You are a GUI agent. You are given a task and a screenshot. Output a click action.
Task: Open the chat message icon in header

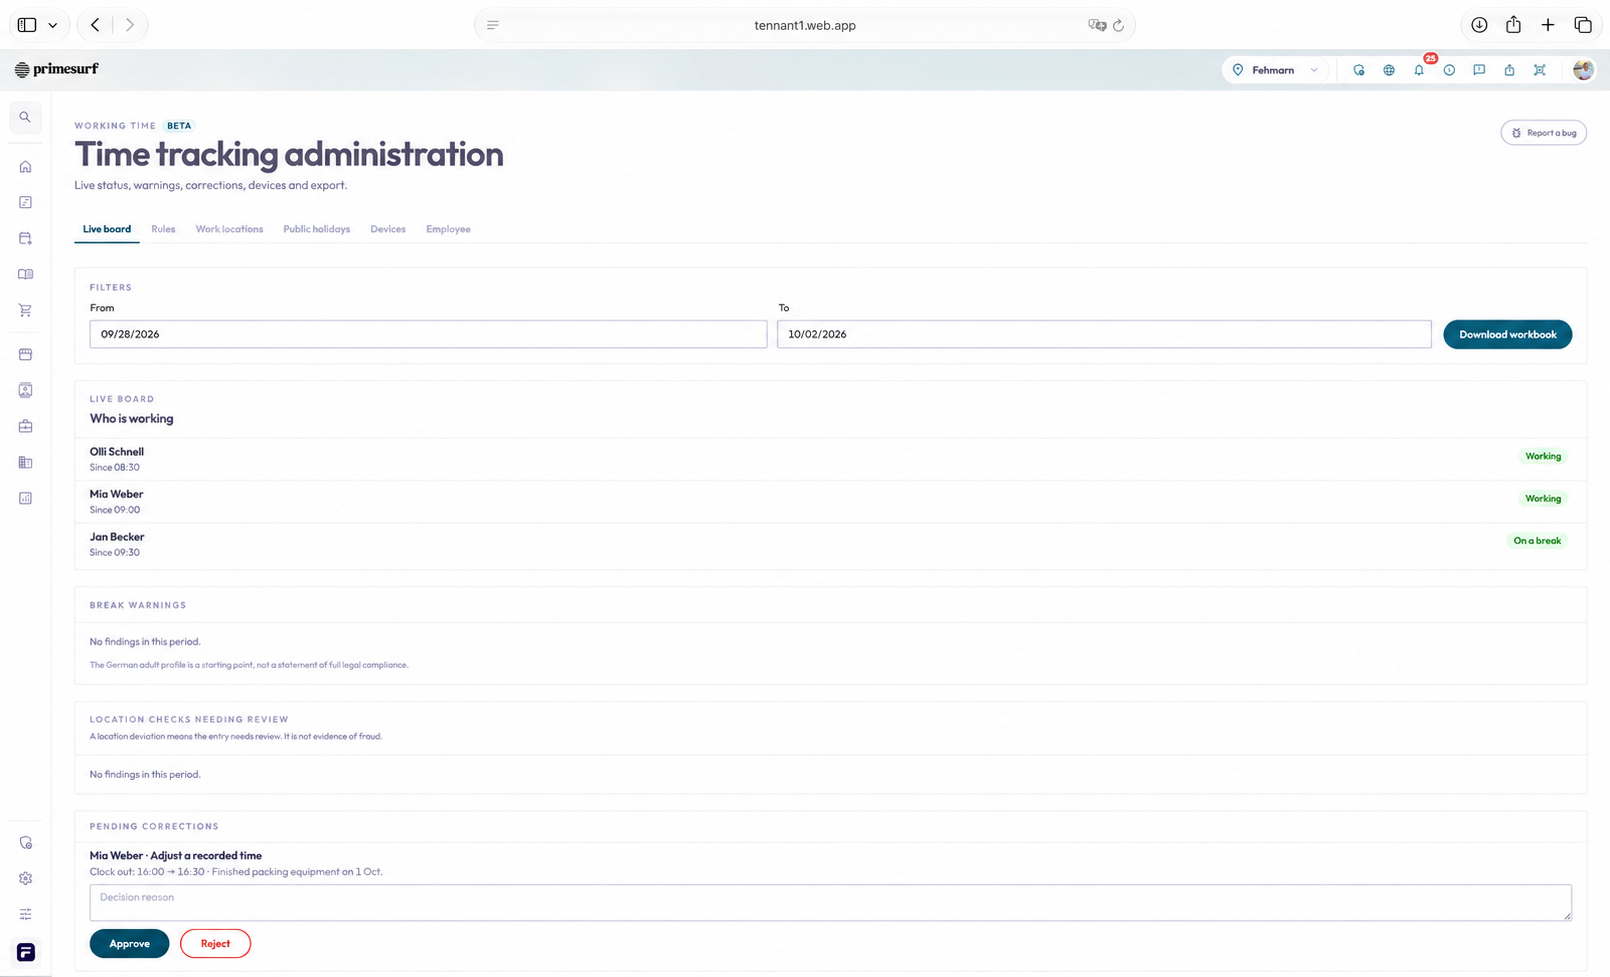(x=1479, y=70)
